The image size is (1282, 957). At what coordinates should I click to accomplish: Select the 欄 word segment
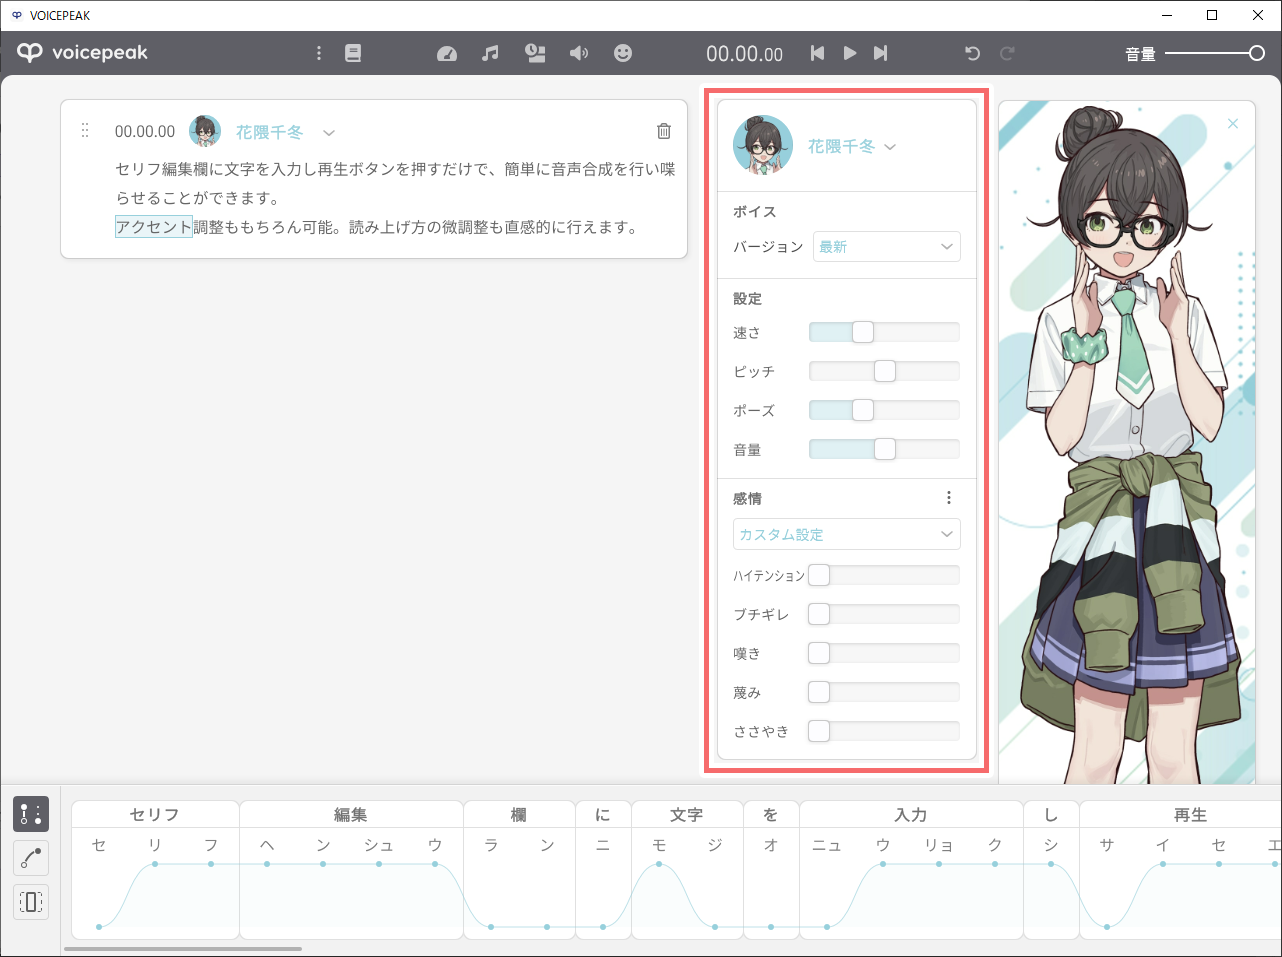(519, 814)
